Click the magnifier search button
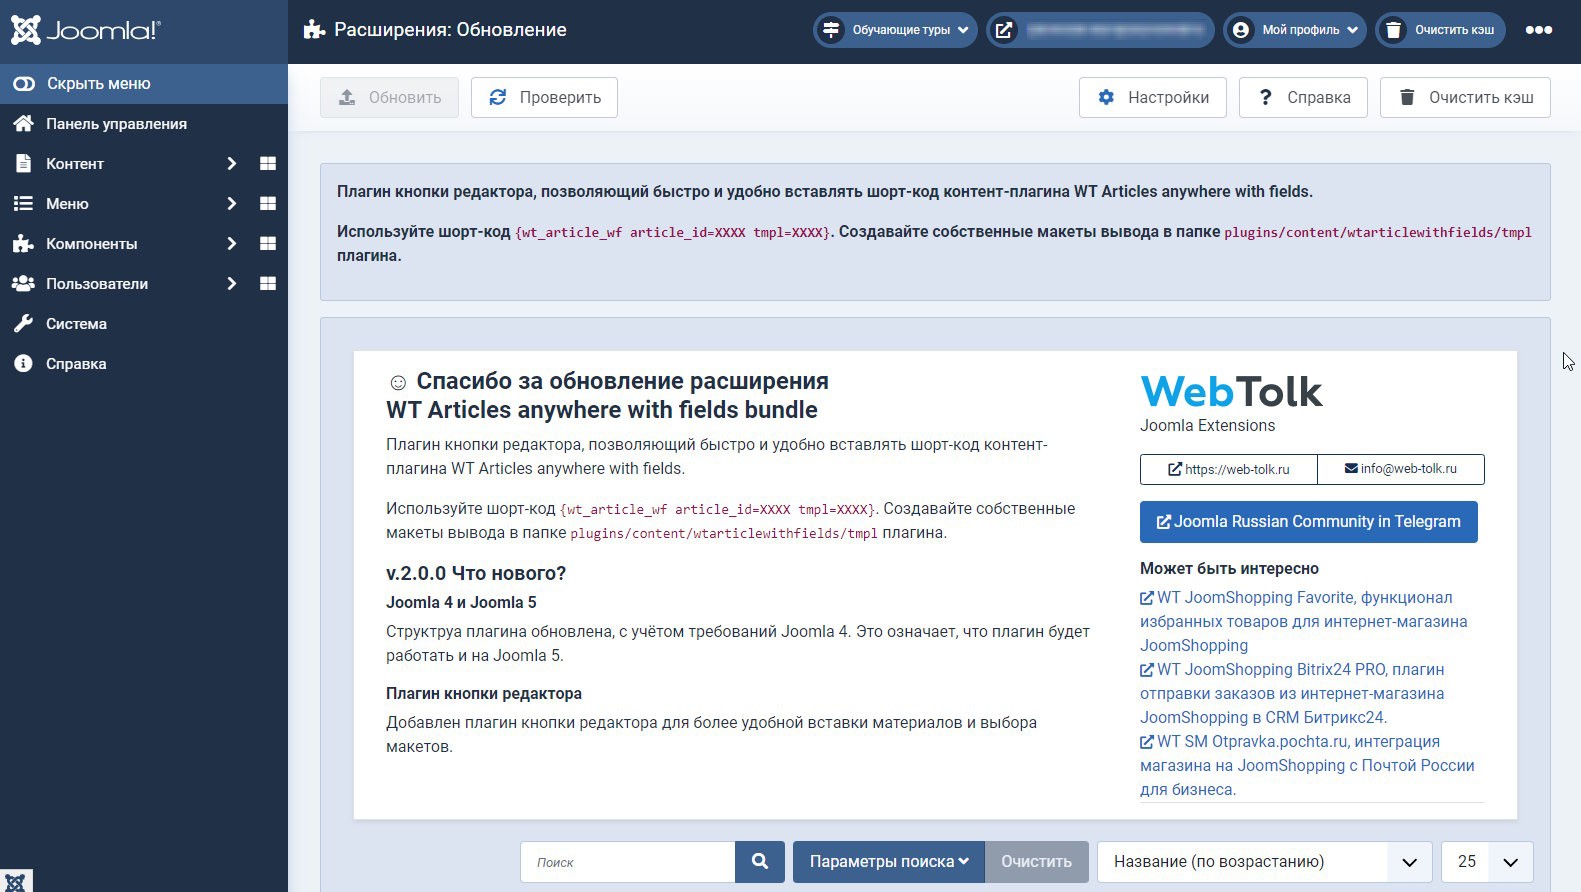The height and width of the screenshot is (892, 1581). click(x=759, y=861)
